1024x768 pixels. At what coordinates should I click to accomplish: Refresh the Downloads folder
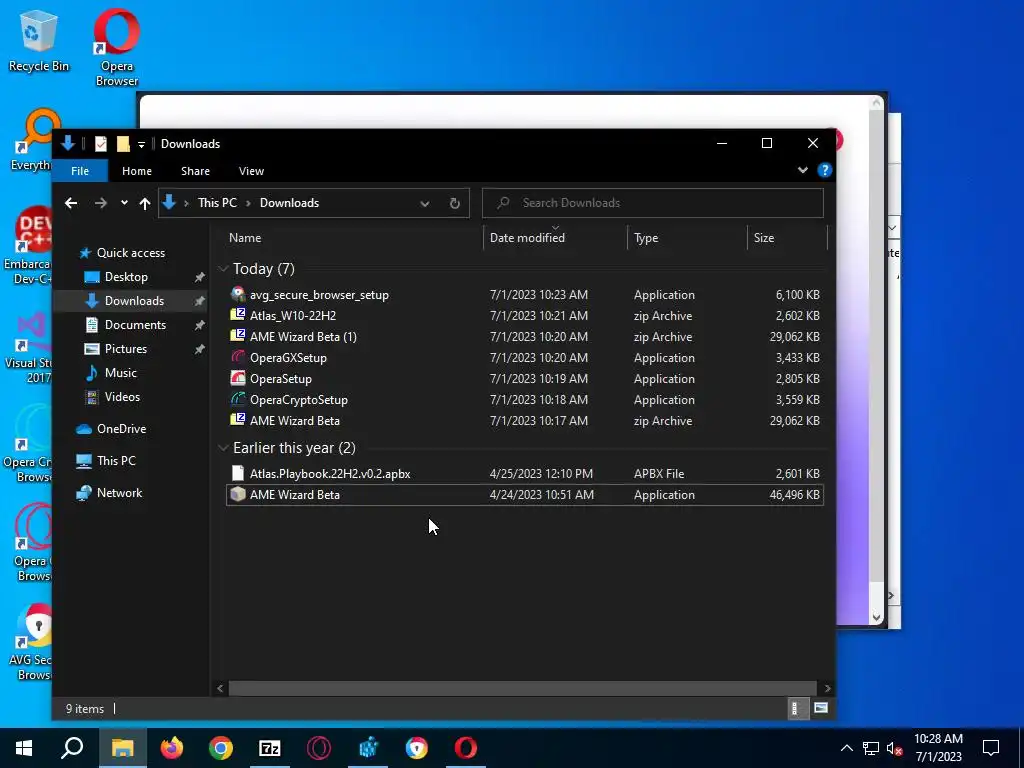[x=455, y=203]
